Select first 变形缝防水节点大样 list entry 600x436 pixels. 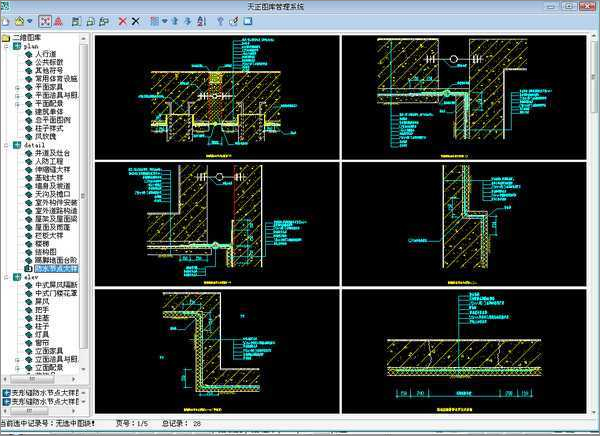44,393
